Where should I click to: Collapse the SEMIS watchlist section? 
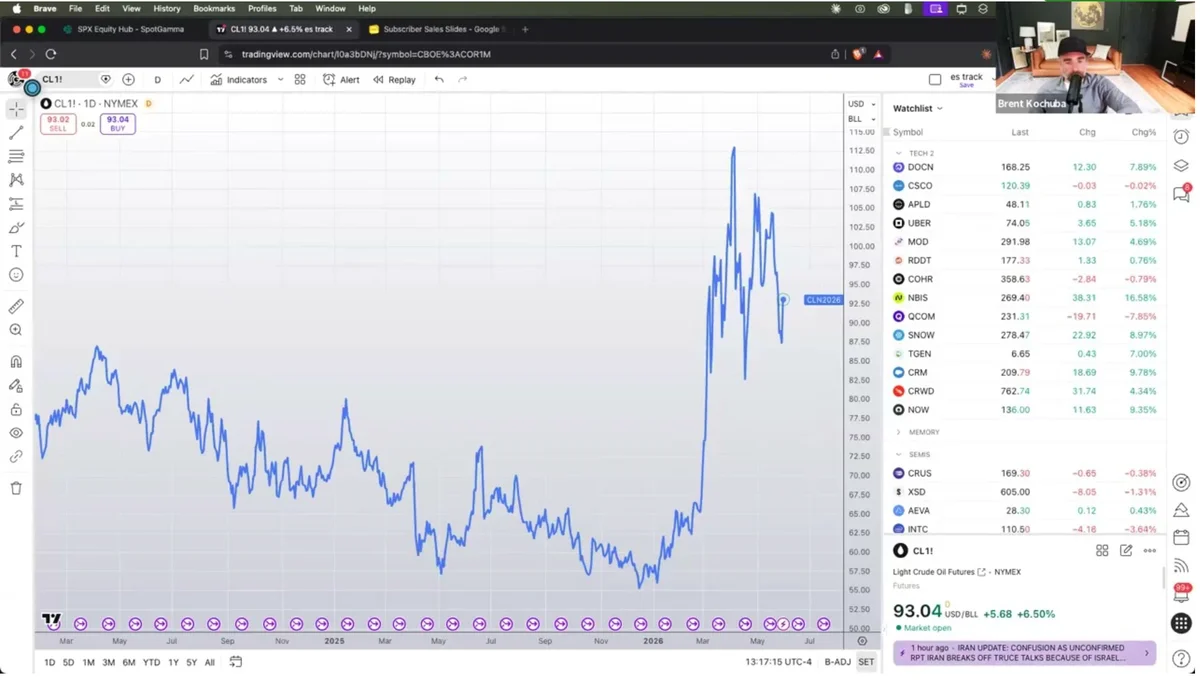899,454
